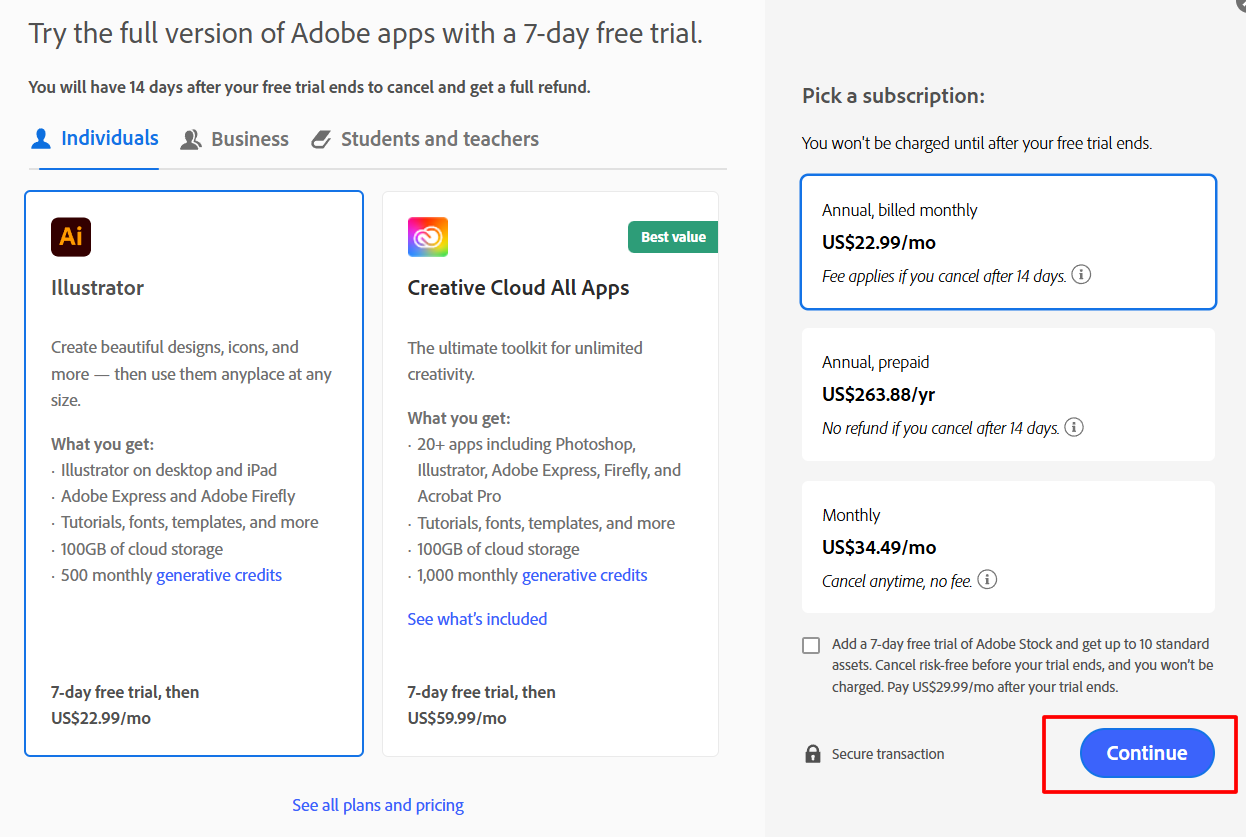1246x837 pixels.
Task: Open generative credits link in Illustrator card
Action: (219, 575)
